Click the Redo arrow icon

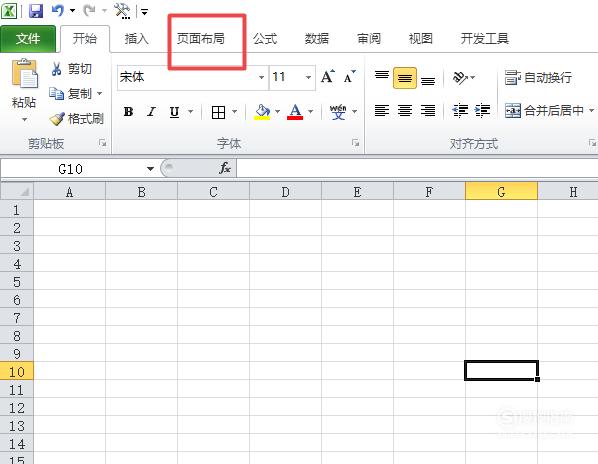[x=89, y=10]
